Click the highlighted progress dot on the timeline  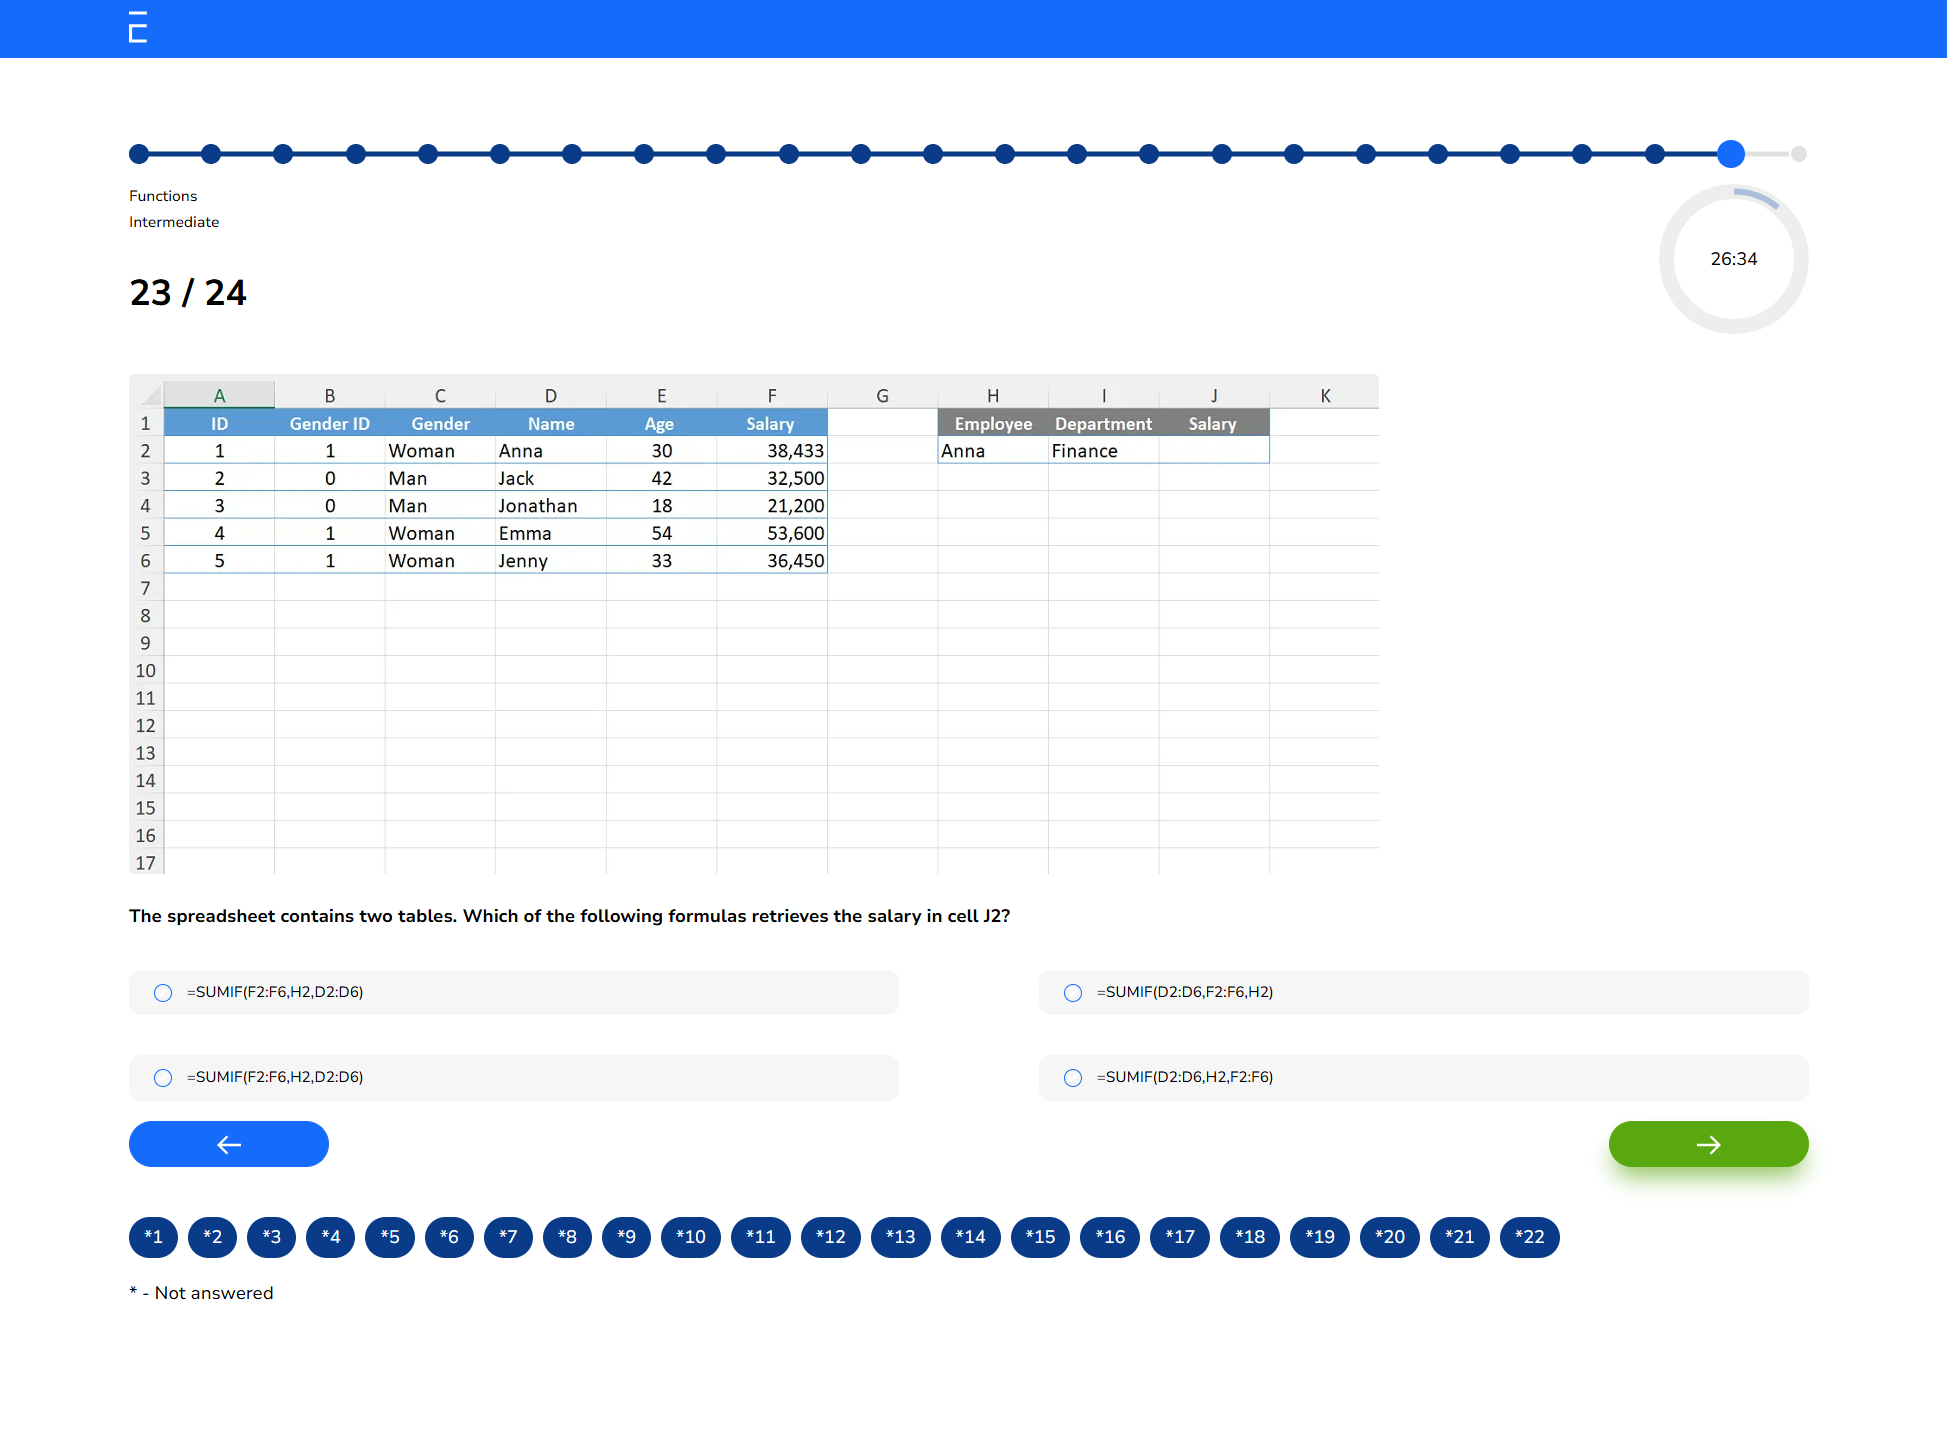tap(1732, 154)
